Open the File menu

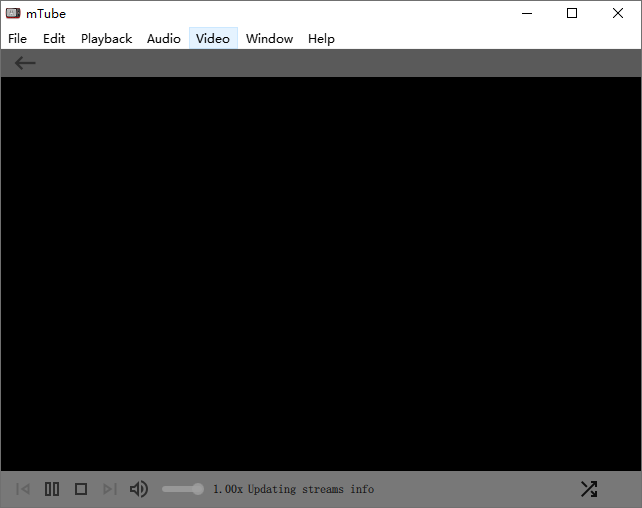tap(17, 38)
